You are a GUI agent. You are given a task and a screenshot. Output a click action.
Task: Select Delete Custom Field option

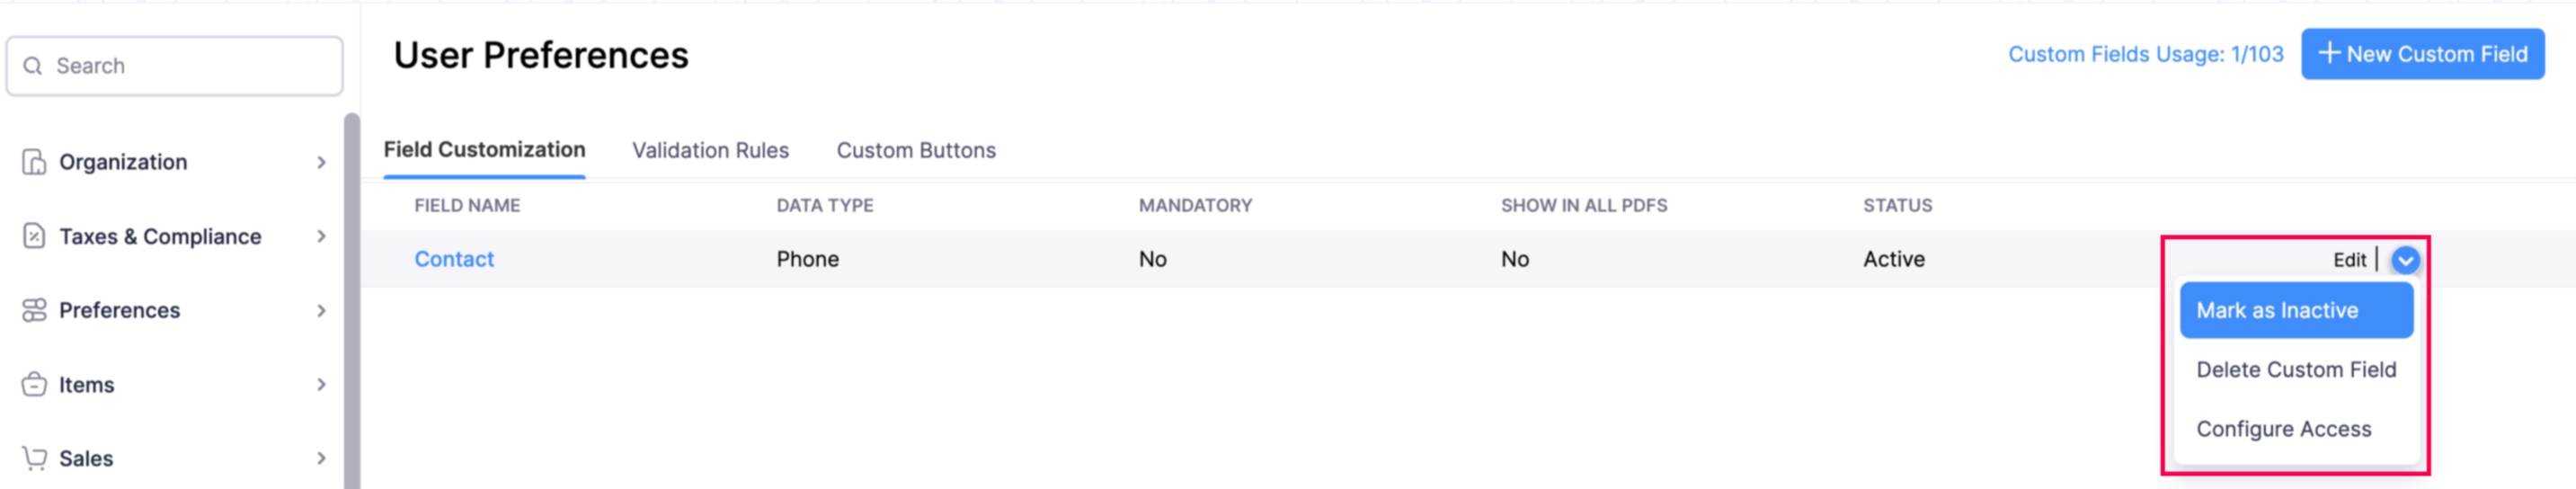[x=2296, y=369]
